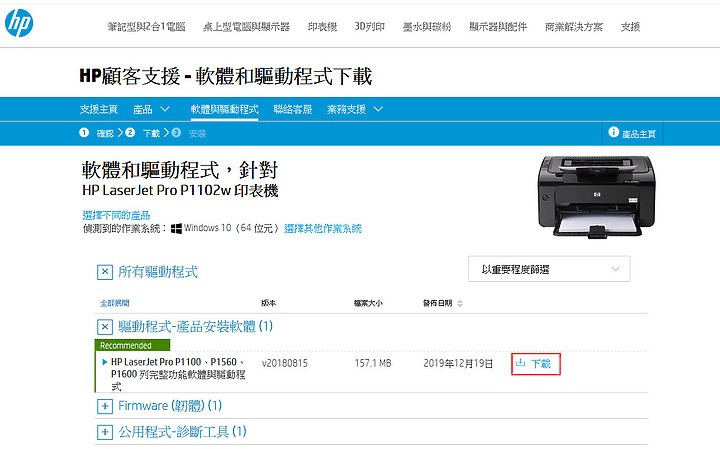Expand HP LaserJet Pro P1100 driver triangle

click(105, 362)
